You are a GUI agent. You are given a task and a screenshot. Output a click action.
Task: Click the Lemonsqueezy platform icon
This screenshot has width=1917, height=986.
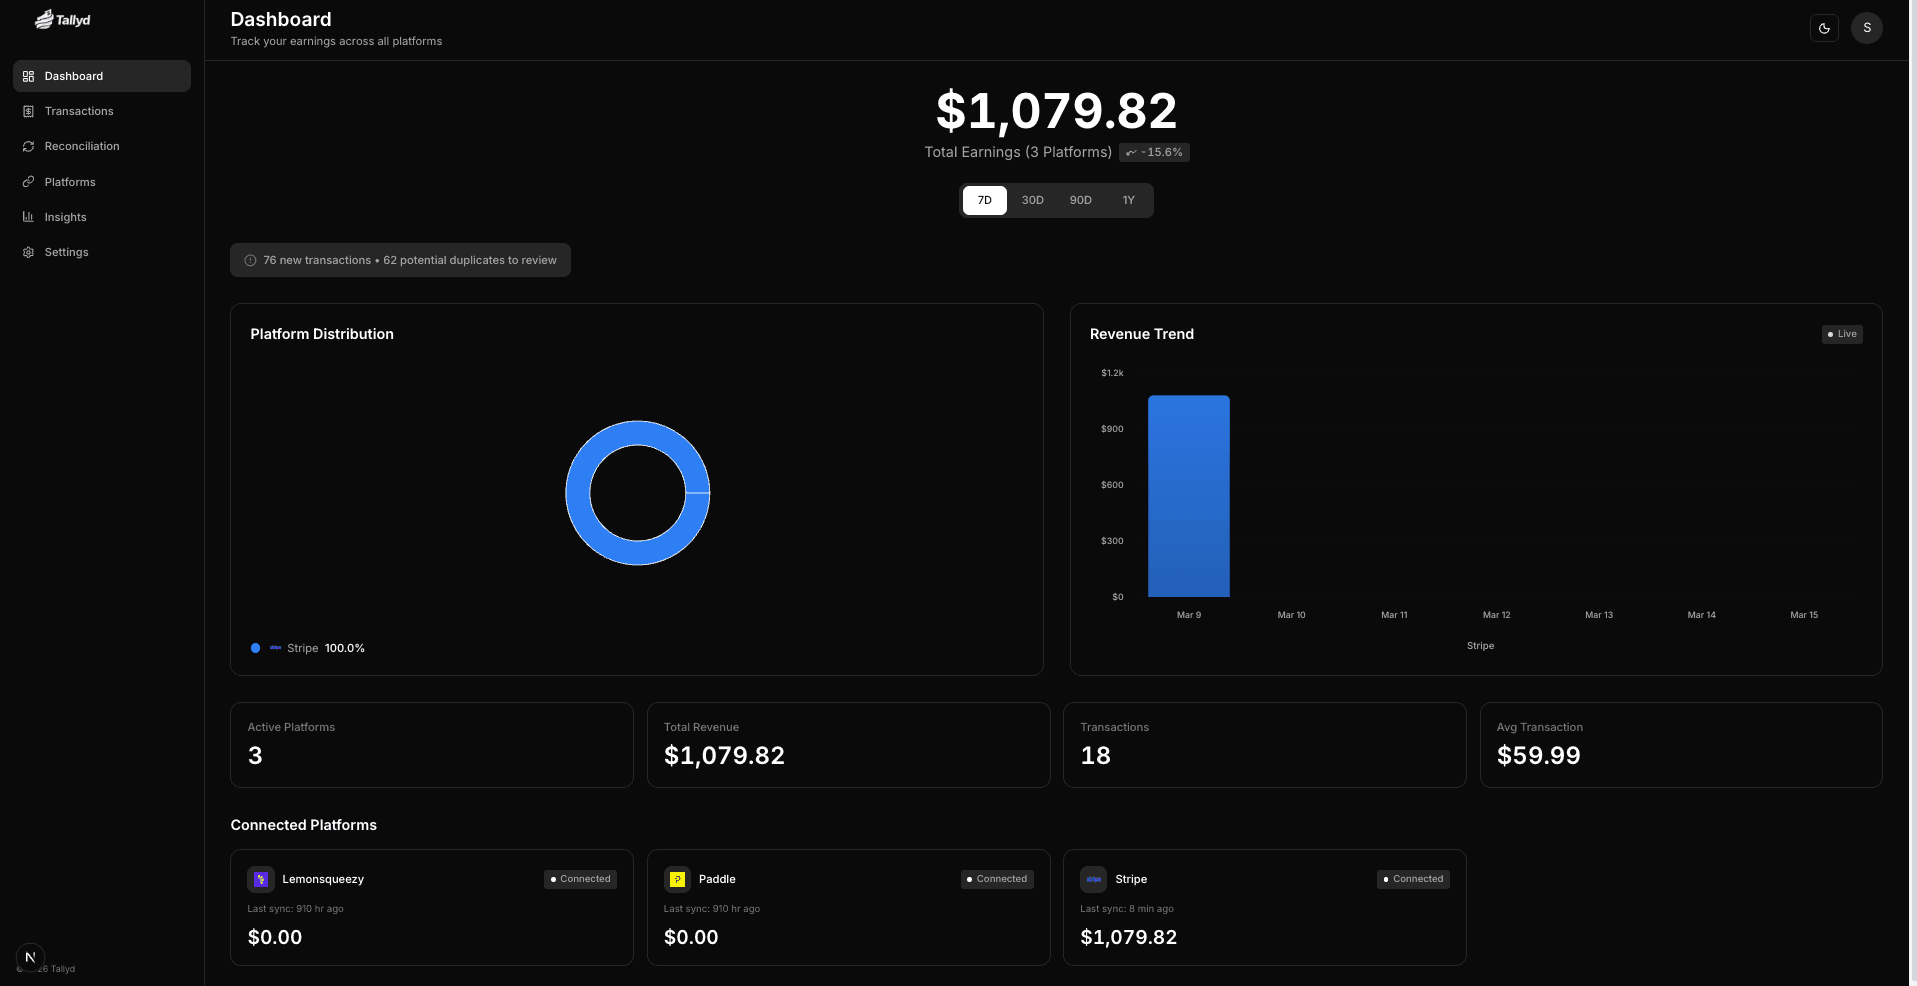(260, 879)
